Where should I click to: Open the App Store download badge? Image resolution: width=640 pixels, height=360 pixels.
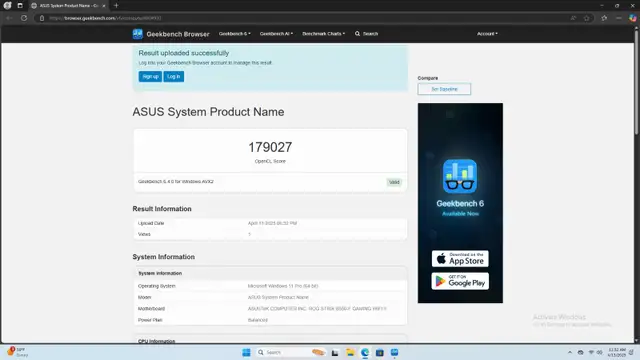(x=460, y=259)
